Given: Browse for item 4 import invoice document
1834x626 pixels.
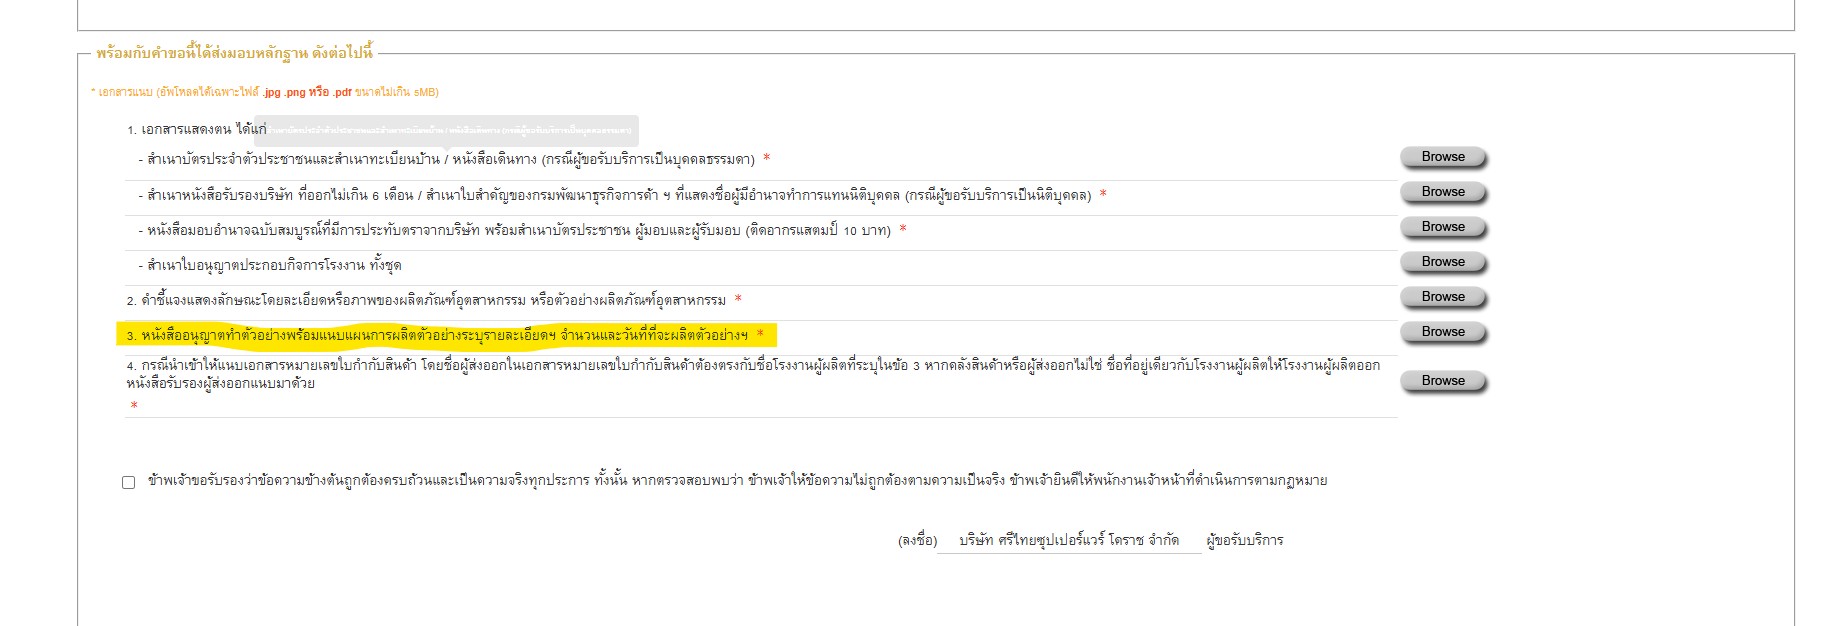Looking at the screenshot, I should point(1442,381).
